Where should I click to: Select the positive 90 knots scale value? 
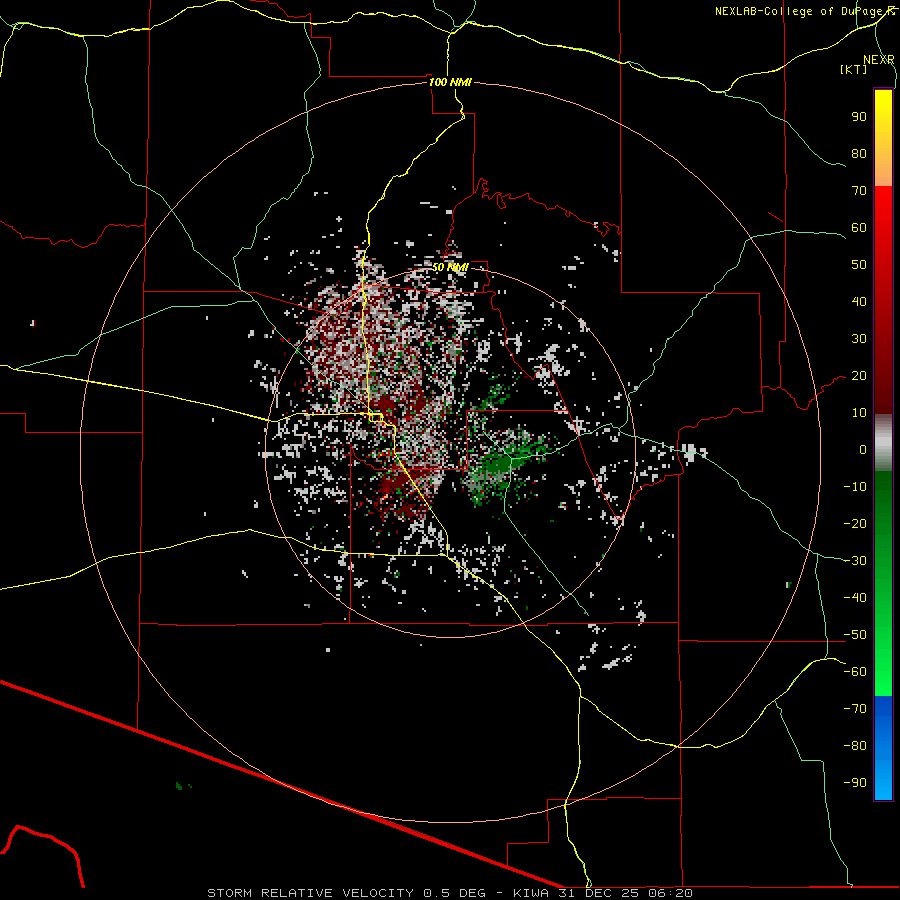859,117
